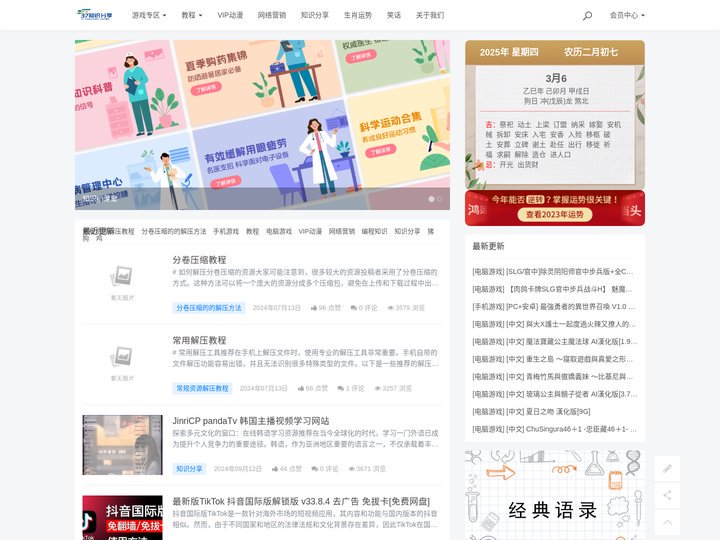Viewport: 720px width, 540px height.
Task: Switch to 电脑游戏 category tab
Action: pos(279,231)
